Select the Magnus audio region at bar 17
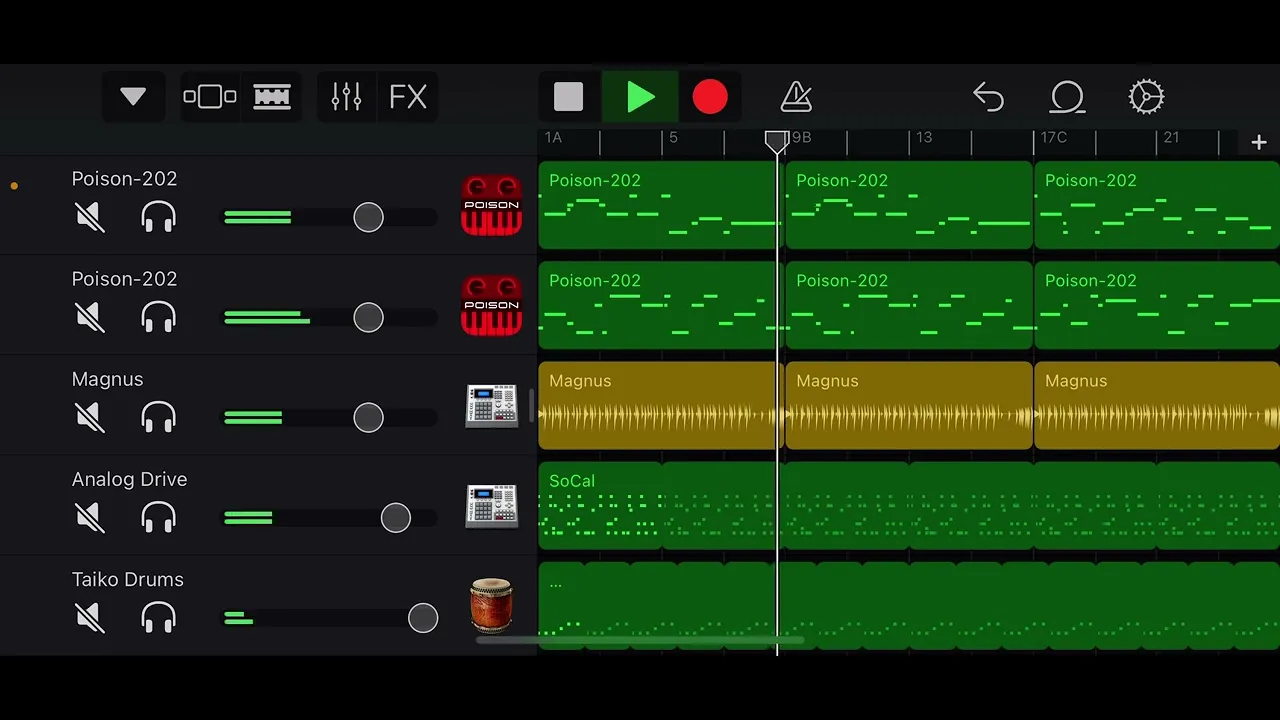Viewport: 1280px width, 720px height. pos(1157,405)
